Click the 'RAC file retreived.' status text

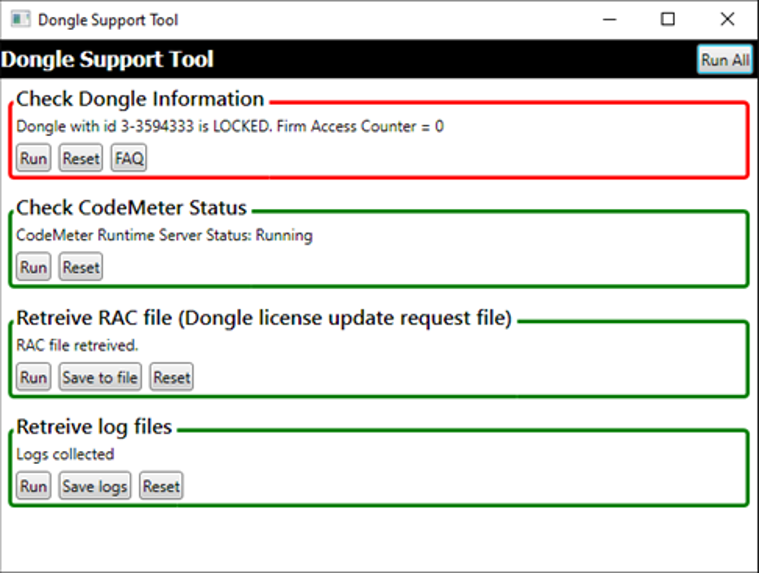[x=77, y=345]
